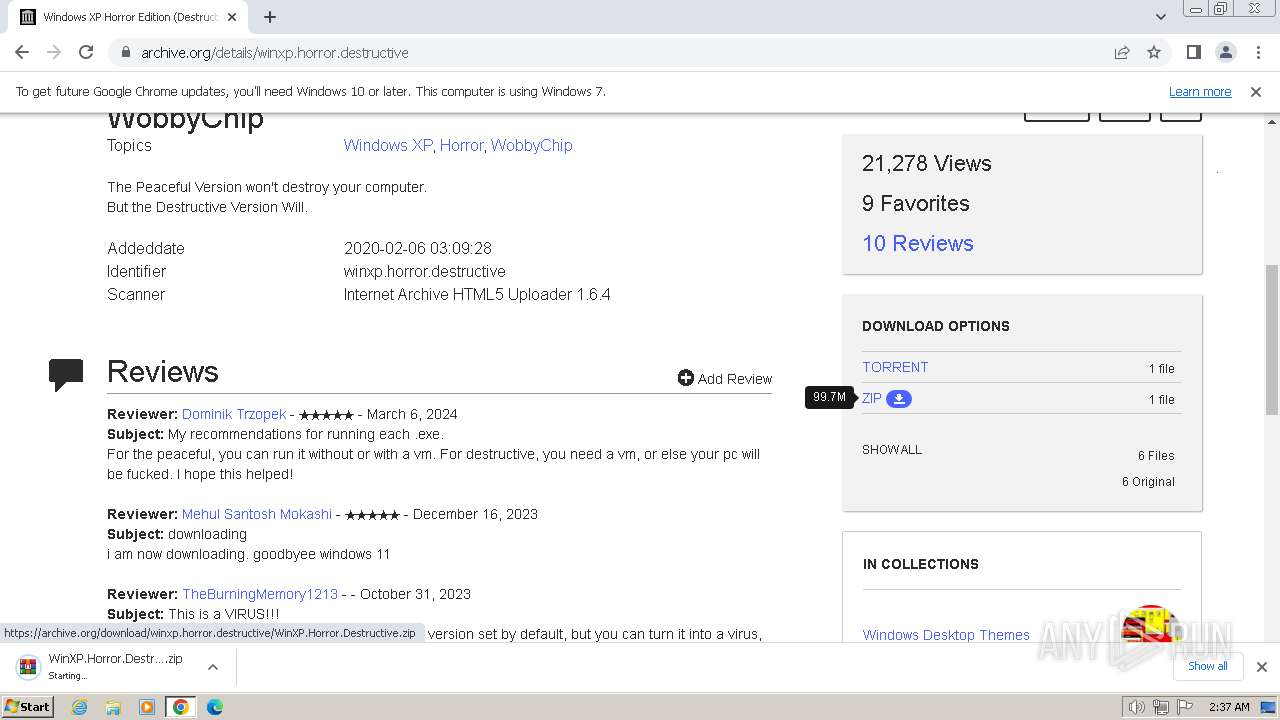The height and width of the screenshot is (720, 1280).
Task: Open reviewer Mehul Santosh Mokashi's profile
Action: 257,514
